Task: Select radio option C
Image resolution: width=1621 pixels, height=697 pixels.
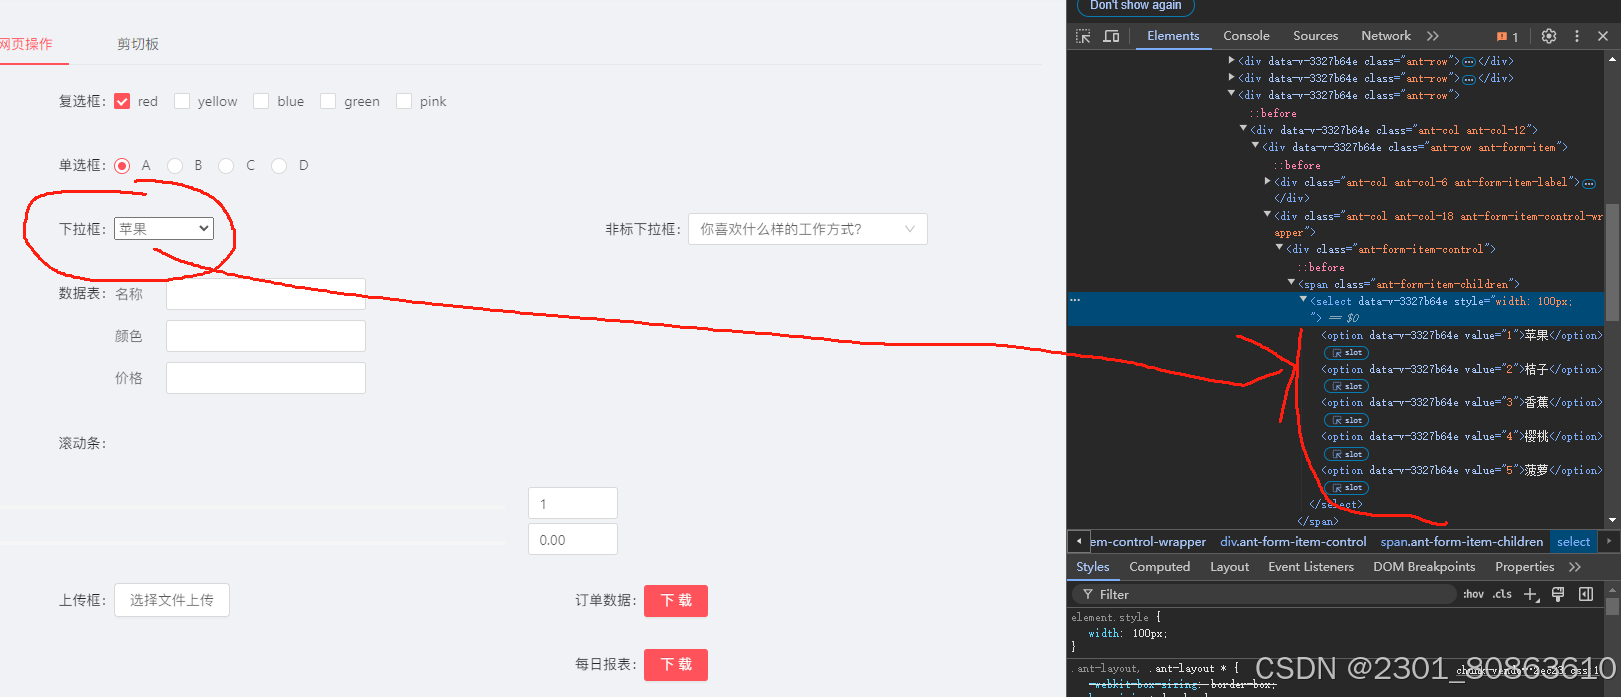Action: pos(226,165)
